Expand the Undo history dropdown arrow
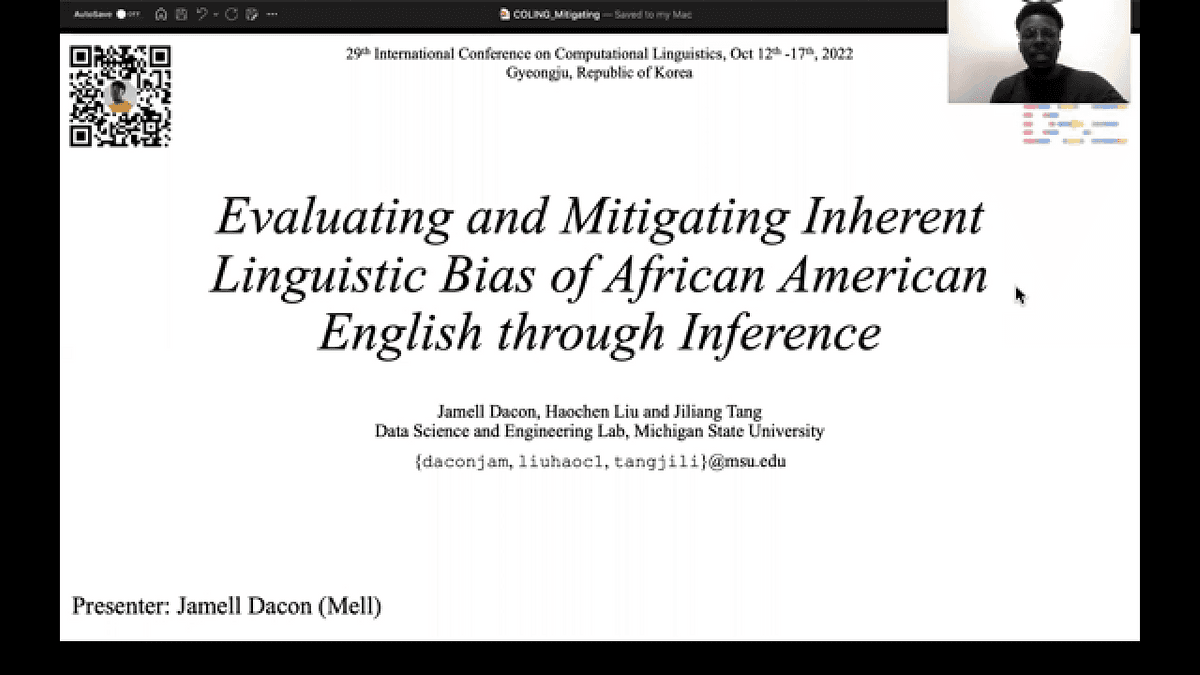1200x675 pixels. pyautogui.click(x=215, y=15)
